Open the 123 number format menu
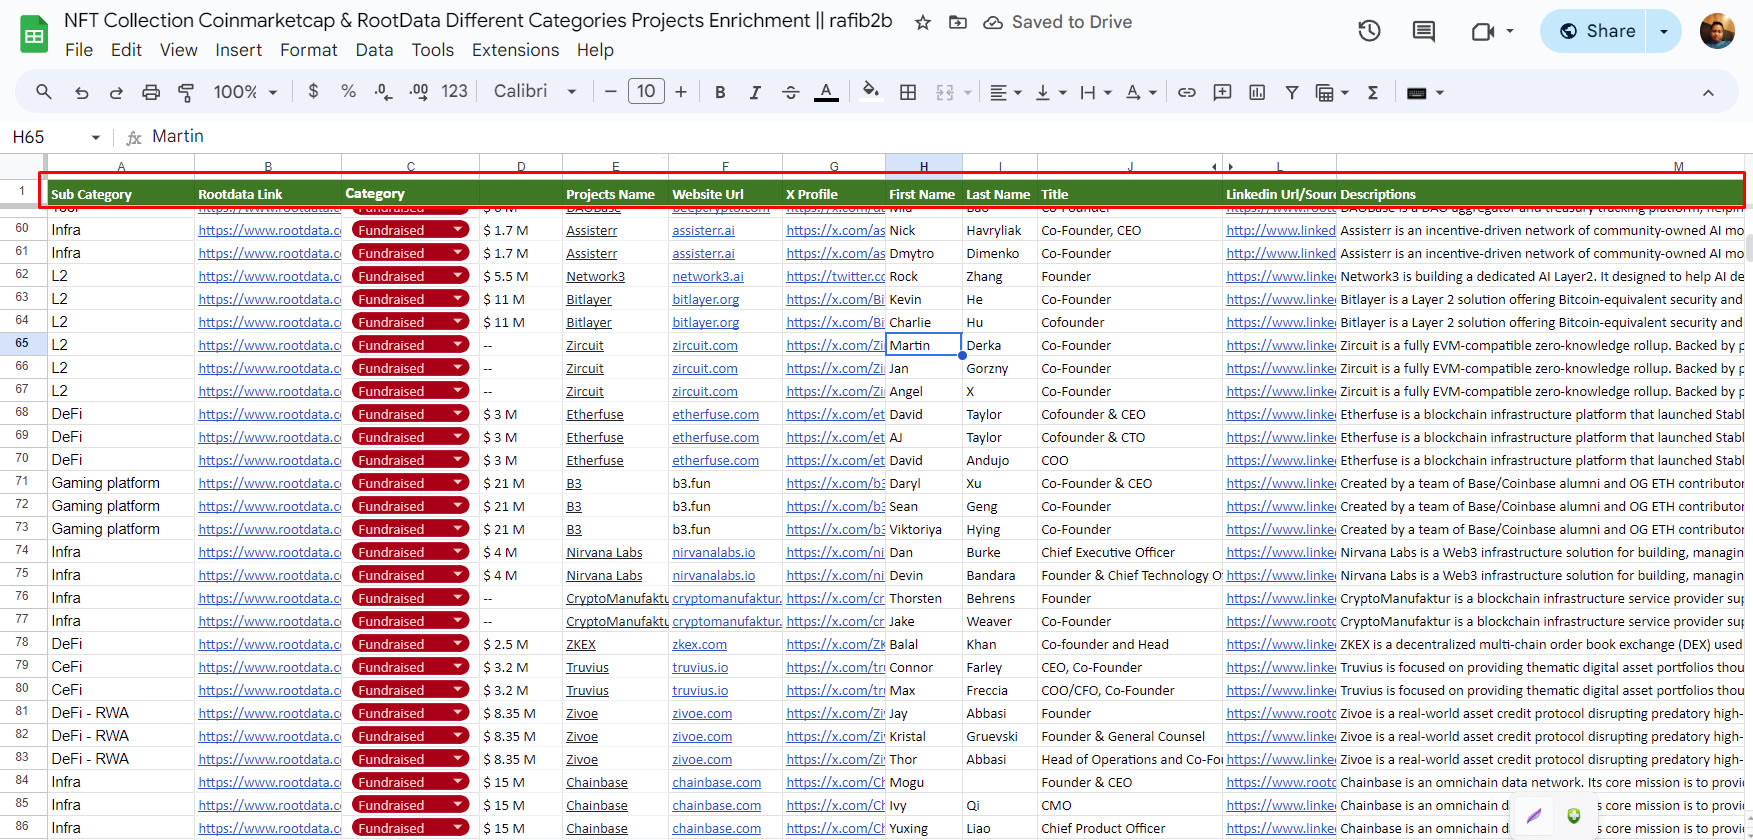 455,92
